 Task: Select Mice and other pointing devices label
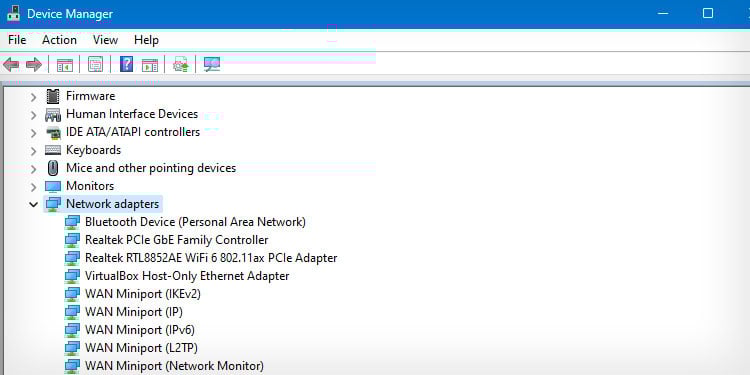click(151, 168)
